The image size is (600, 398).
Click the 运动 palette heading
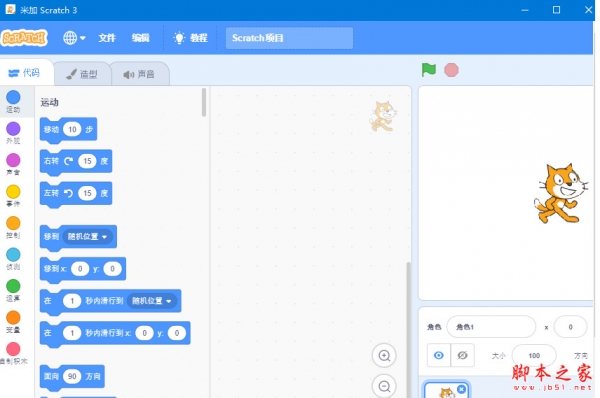pos(49,102)
